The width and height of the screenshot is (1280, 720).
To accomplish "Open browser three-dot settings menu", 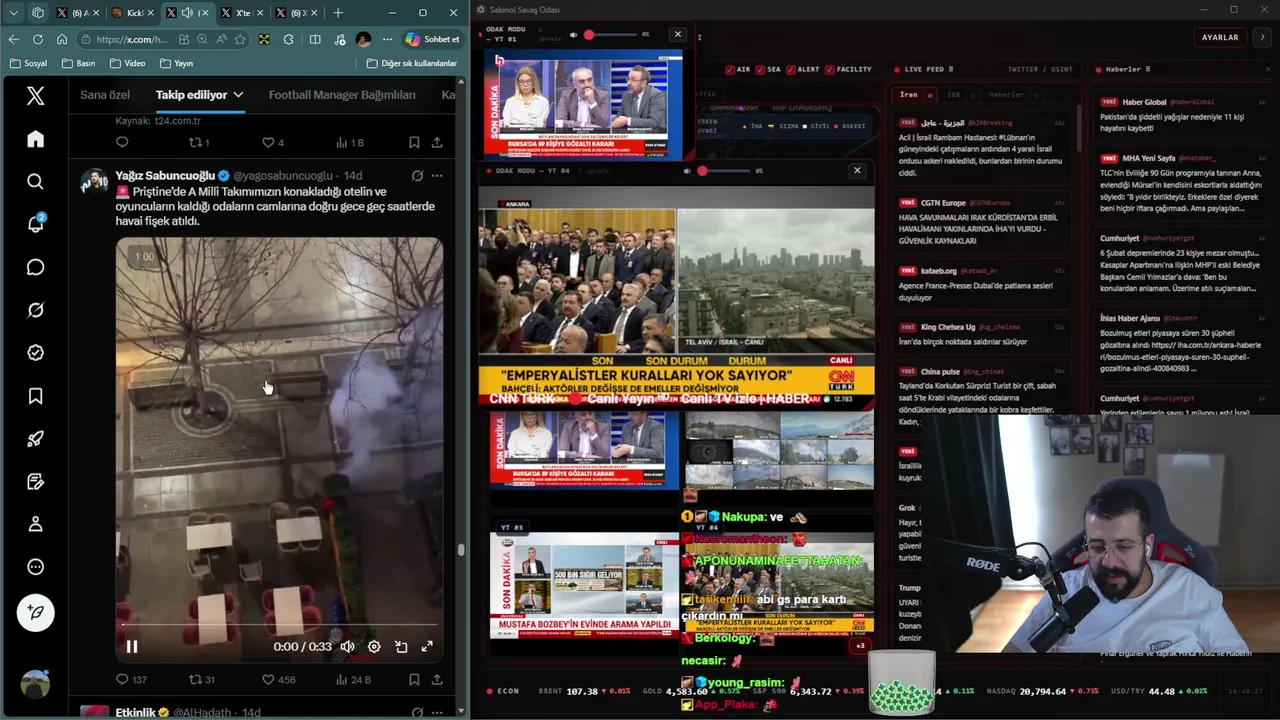I will click(387, 39).
